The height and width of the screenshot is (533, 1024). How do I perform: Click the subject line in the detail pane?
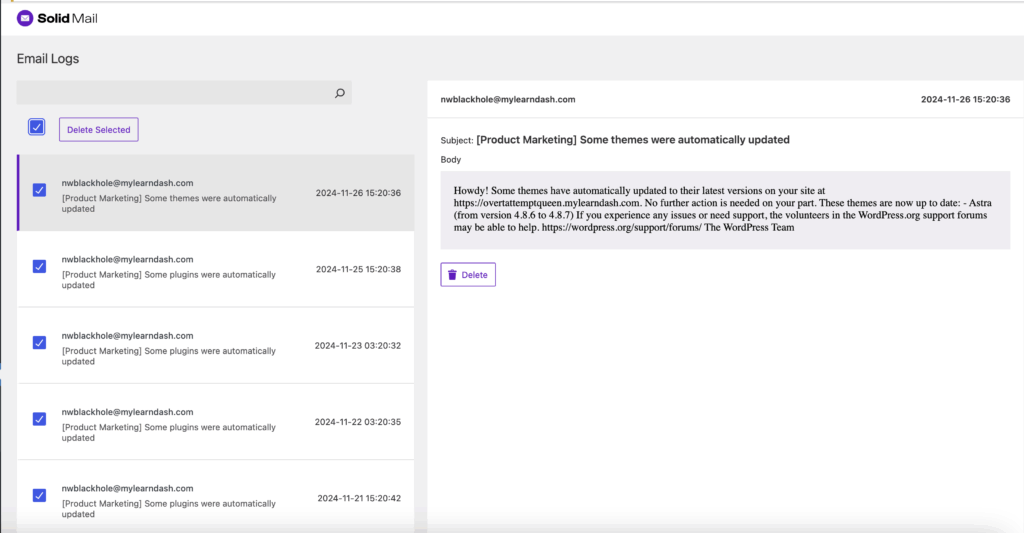pos(632,140)
